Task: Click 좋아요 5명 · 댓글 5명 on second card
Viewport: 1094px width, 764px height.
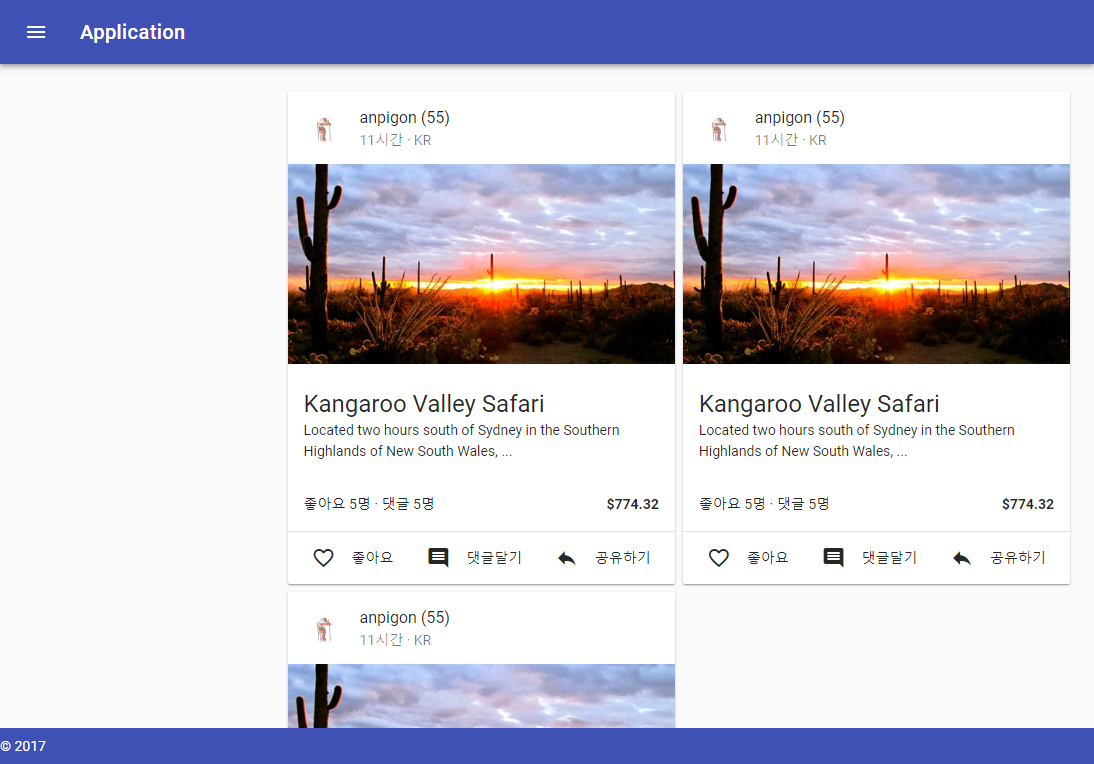Action: click(x=764, y=504)
